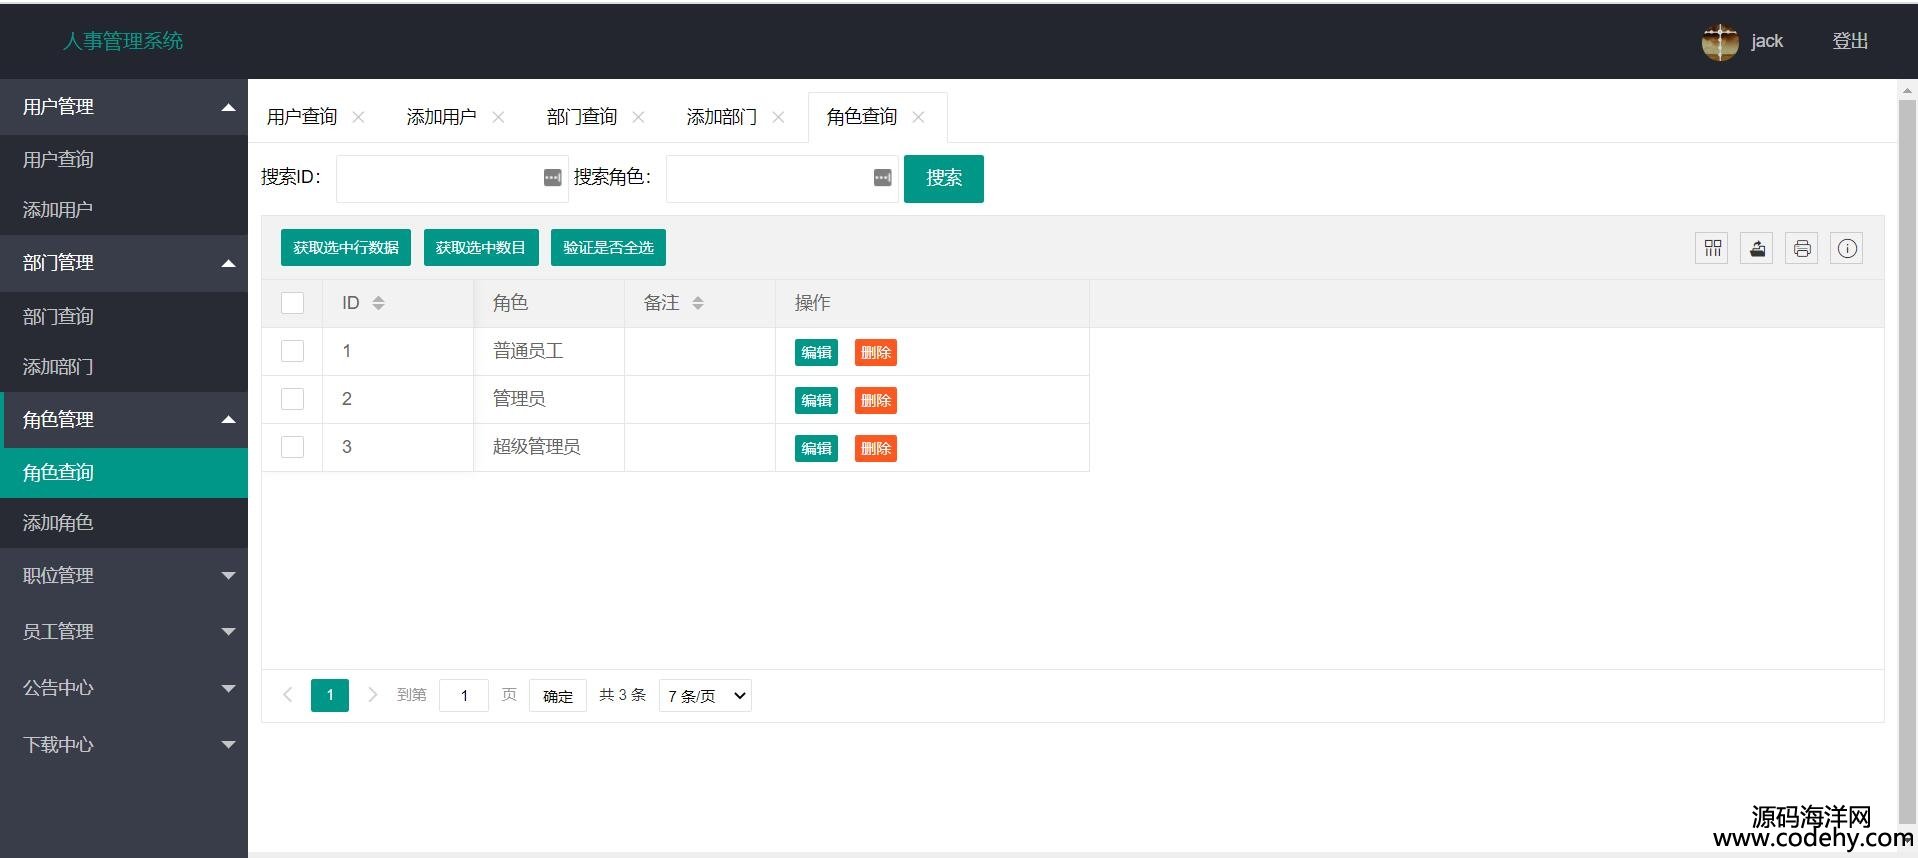Switch to the 部门查询 tab
Image resolution: width=1918 pixels, height=858 pixels.
(582, 117)
